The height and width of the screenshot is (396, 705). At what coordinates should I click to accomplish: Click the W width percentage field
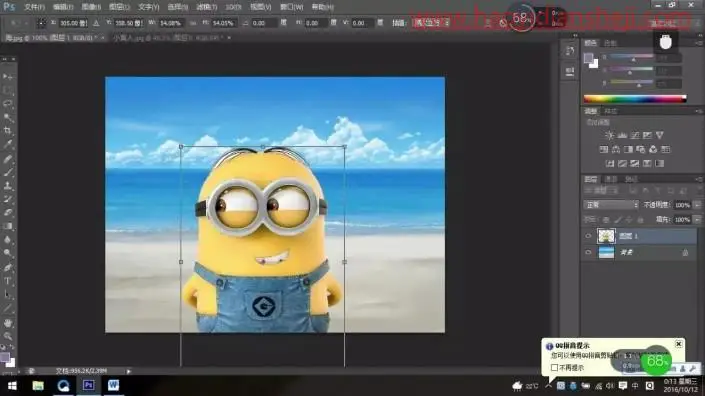tap(171, 23)
